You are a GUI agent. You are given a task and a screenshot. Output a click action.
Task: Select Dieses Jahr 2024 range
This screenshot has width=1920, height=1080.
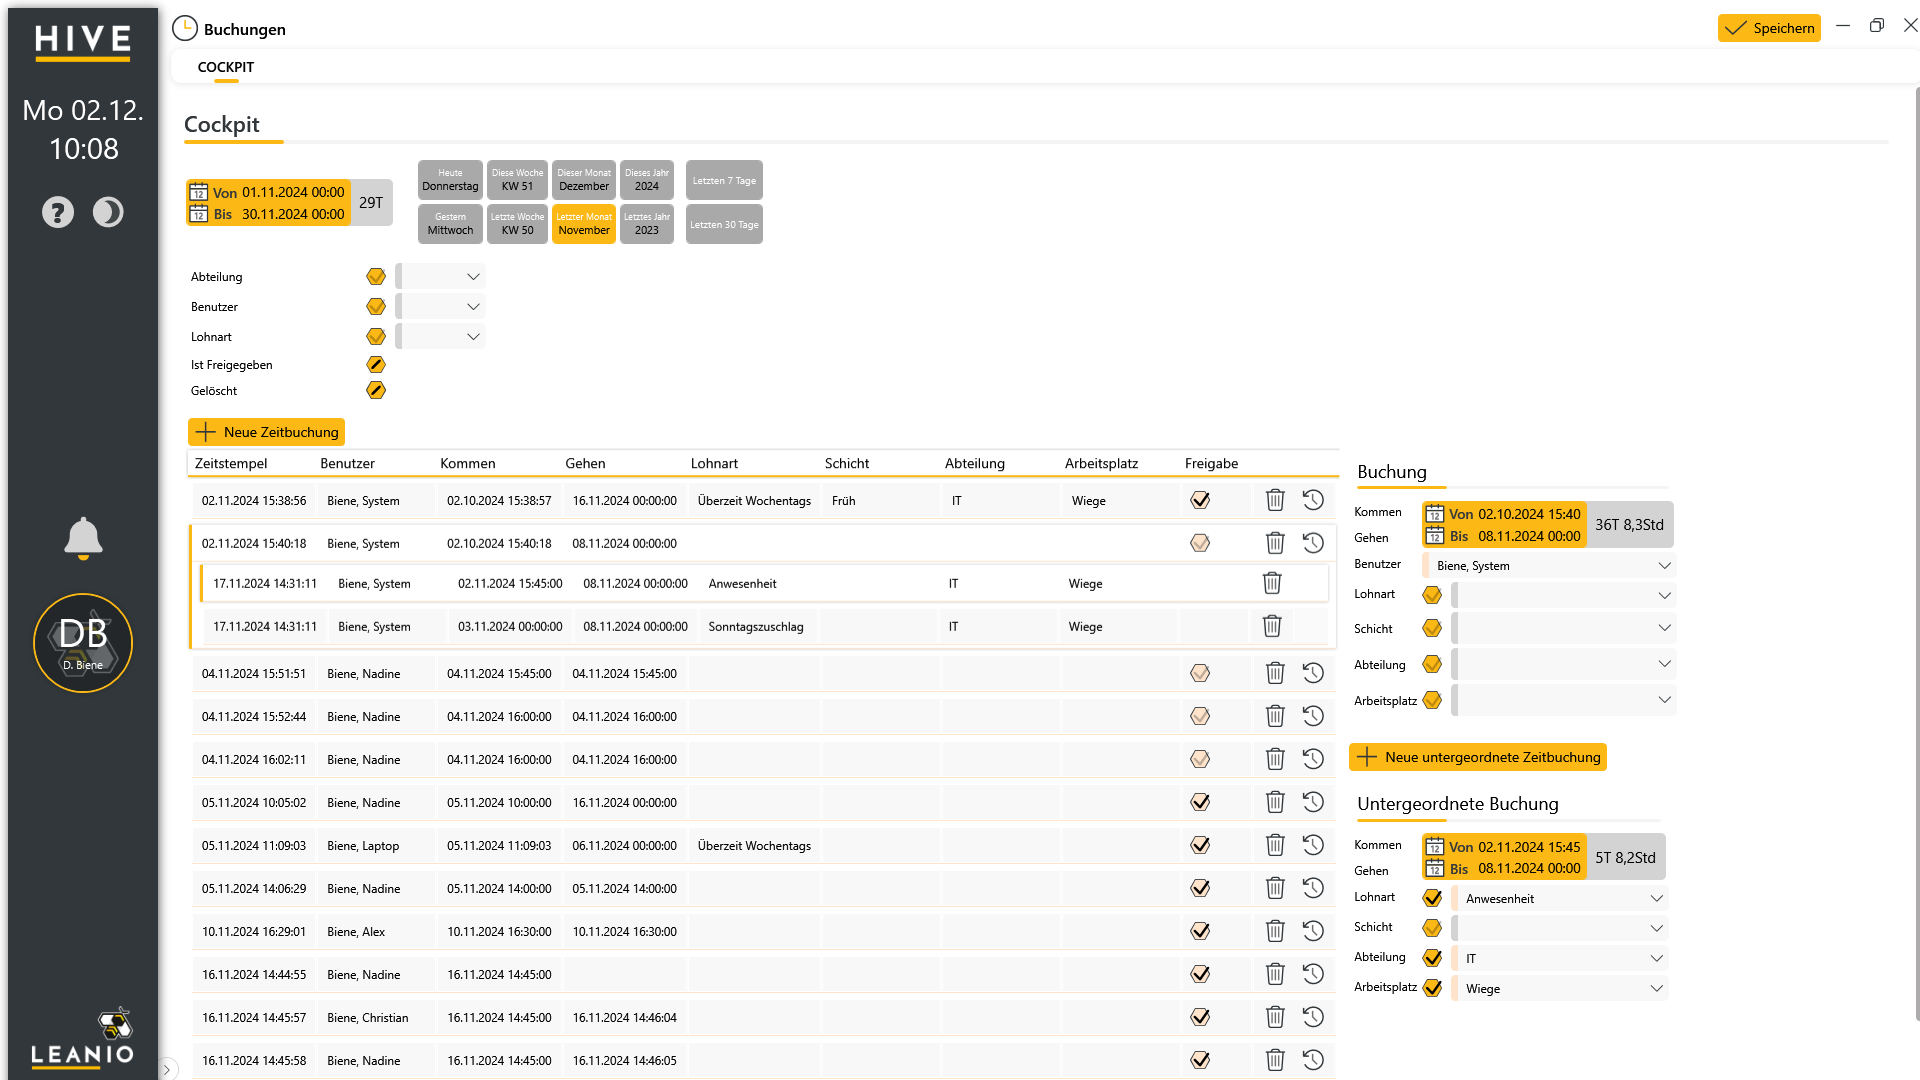pyautogui.click(x=647, y=180)
